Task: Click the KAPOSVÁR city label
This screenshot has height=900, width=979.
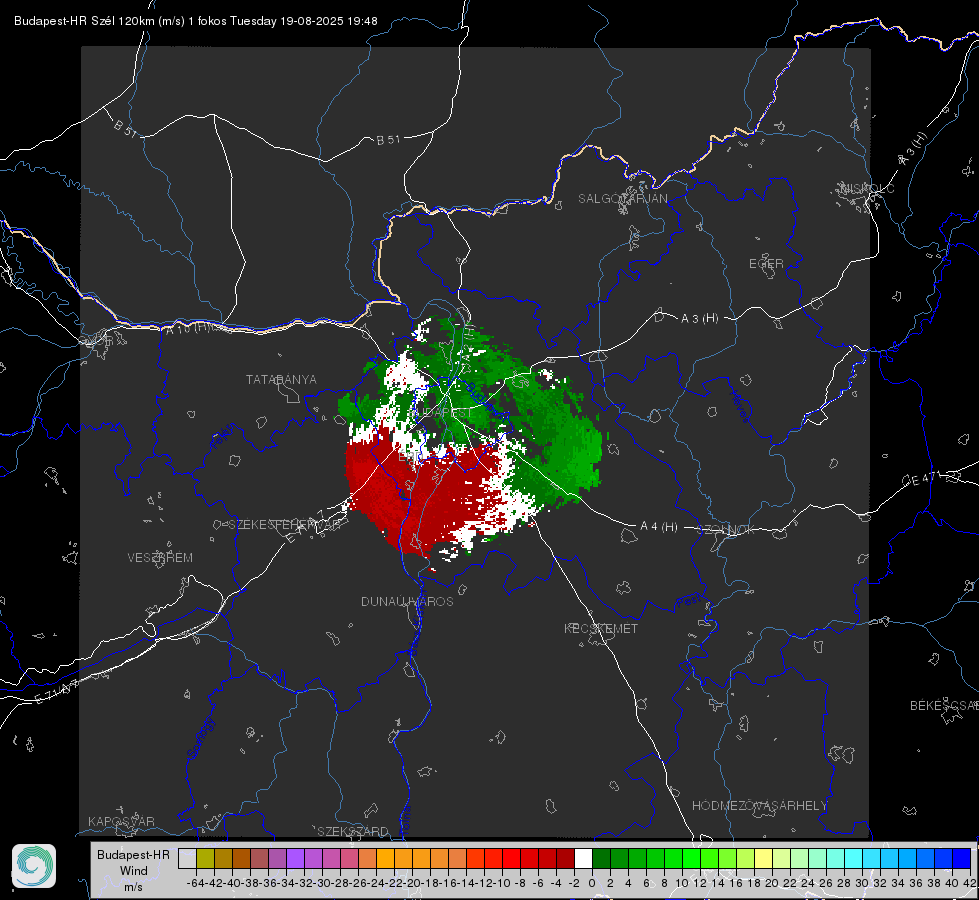Action: tap(121, 821)
